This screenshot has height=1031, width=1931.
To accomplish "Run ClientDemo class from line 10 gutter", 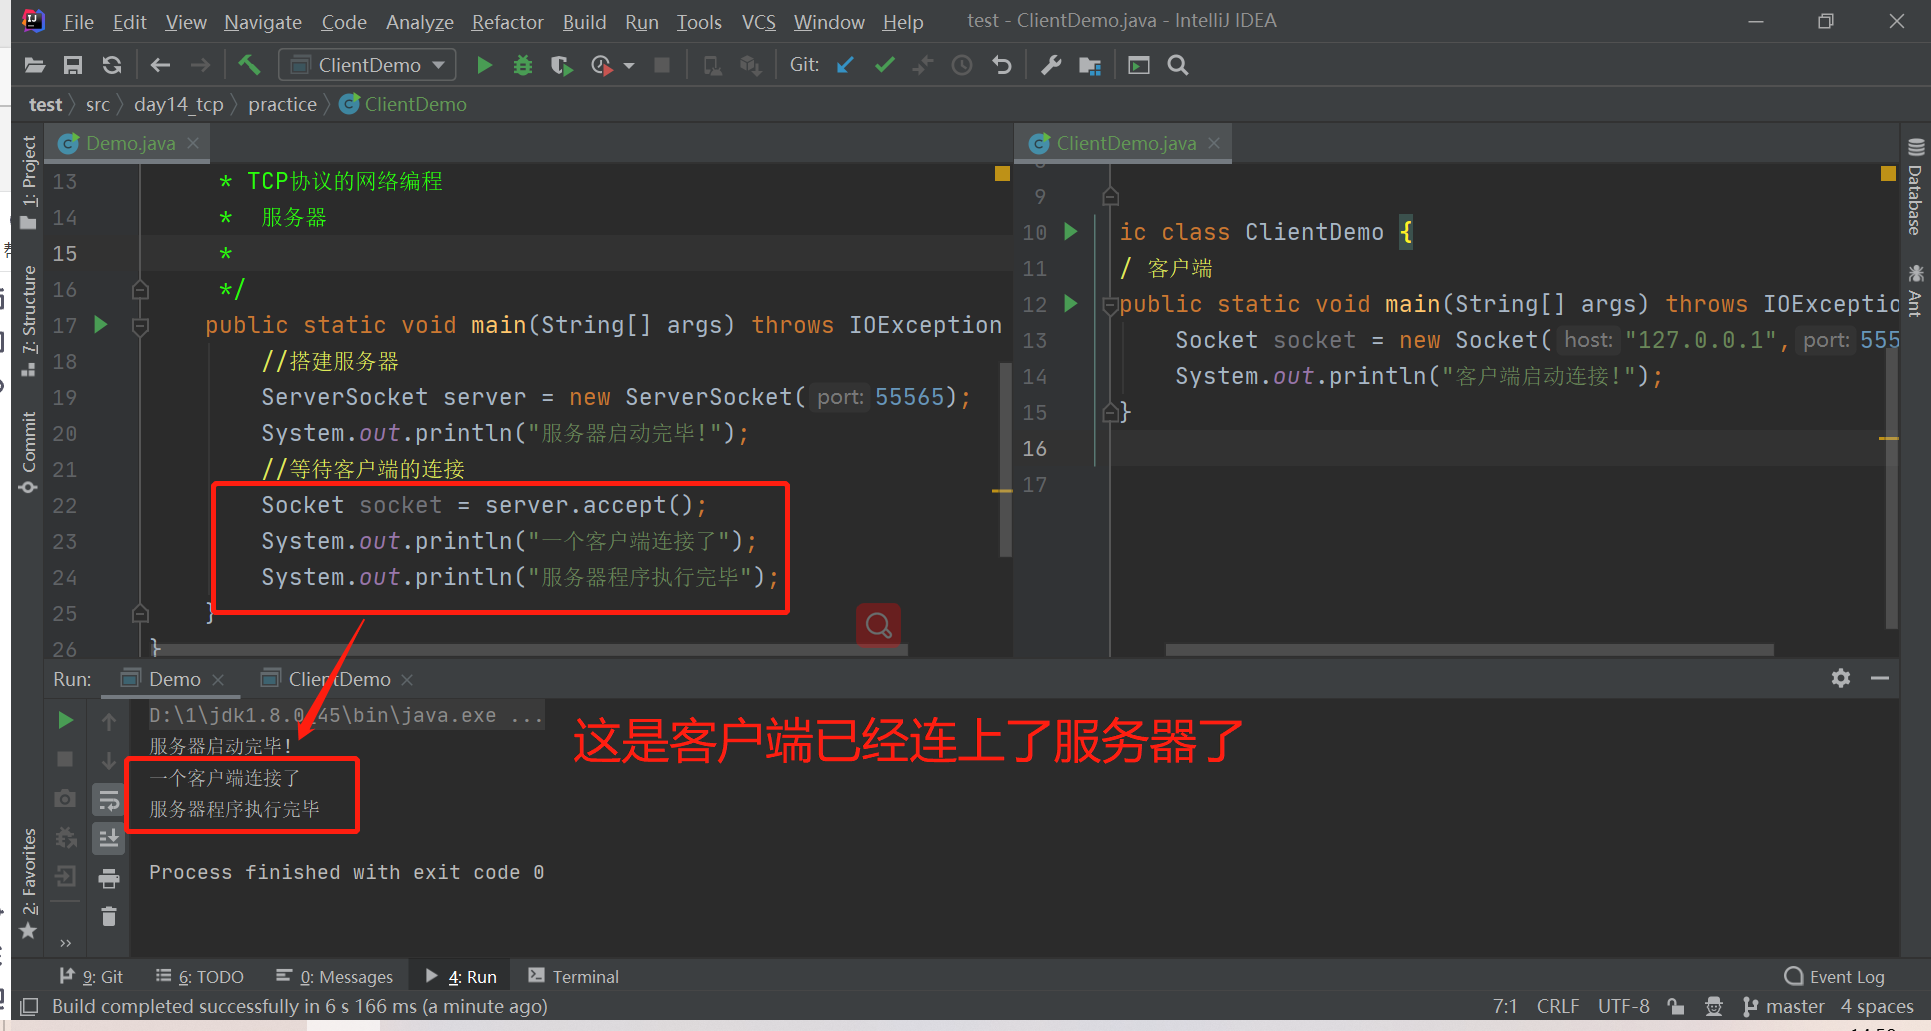I will click(1071, 231).
